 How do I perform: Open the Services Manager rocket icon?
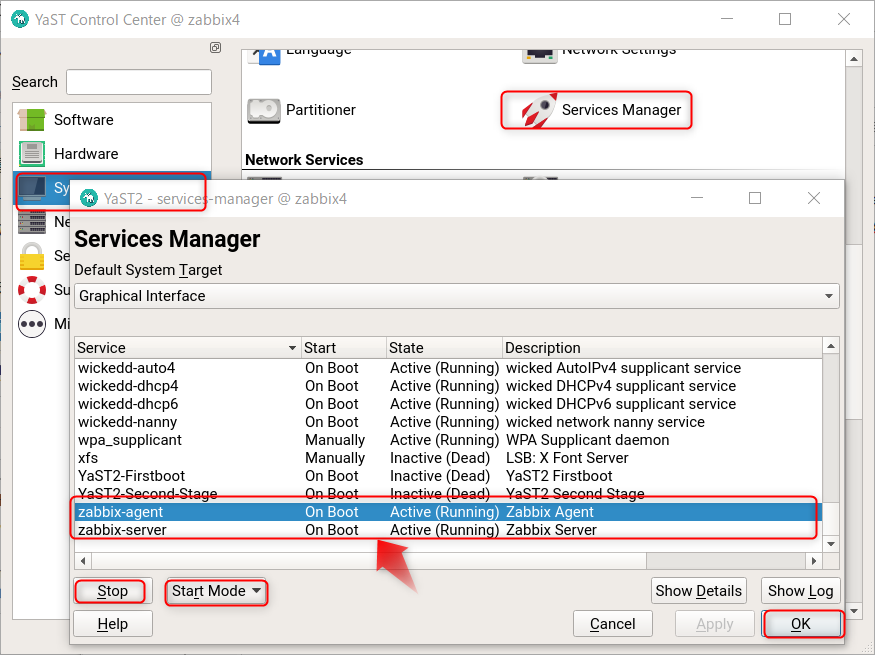click(x=539, y=110)
